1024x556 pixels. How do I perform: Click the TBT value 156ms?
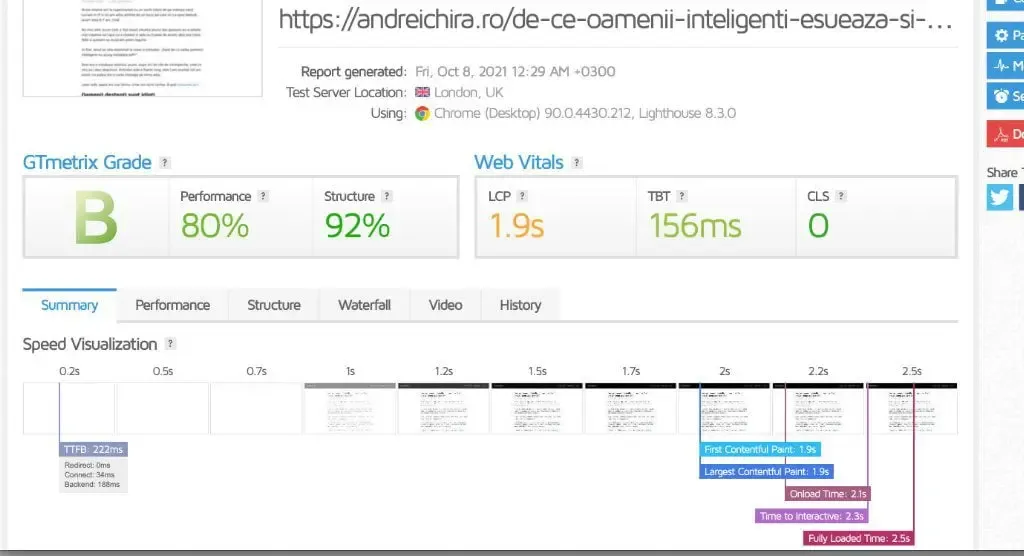pos(695,226)
